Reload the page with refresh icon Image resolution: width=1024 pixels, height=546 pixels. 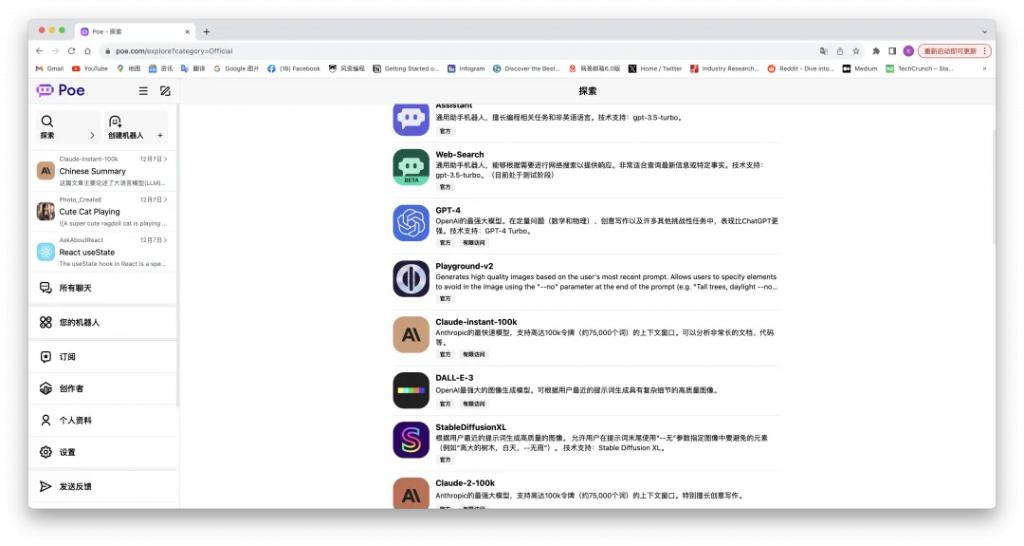click(71, 51)
